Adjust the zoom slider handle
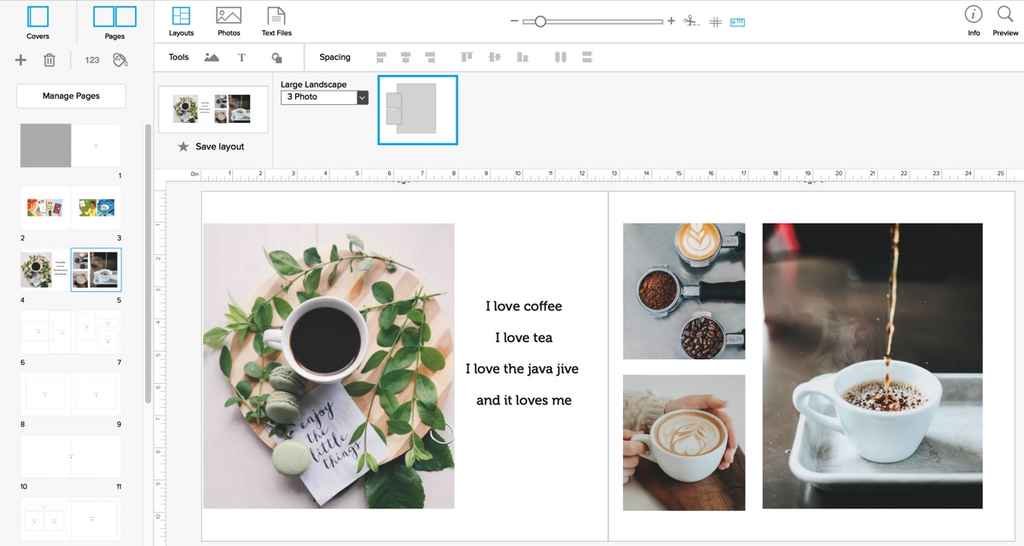 click(539, 22)
